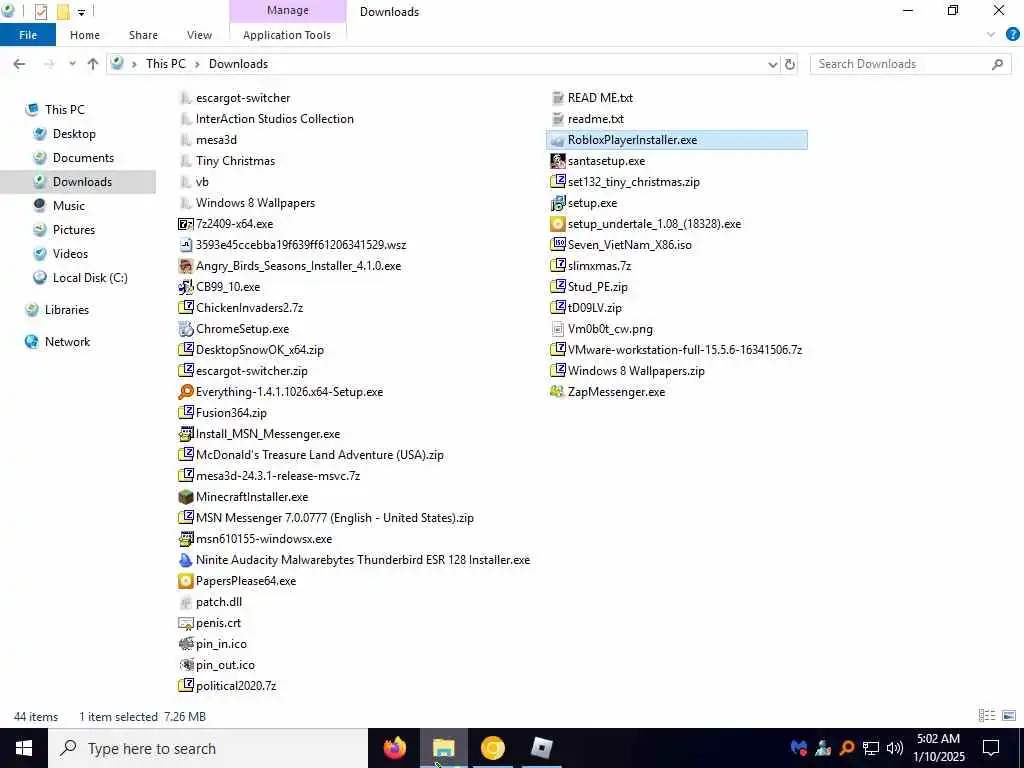Select the Tiny Christmas folder
The height and width of the screenshot is (768, 1024).
click(227, 161)
